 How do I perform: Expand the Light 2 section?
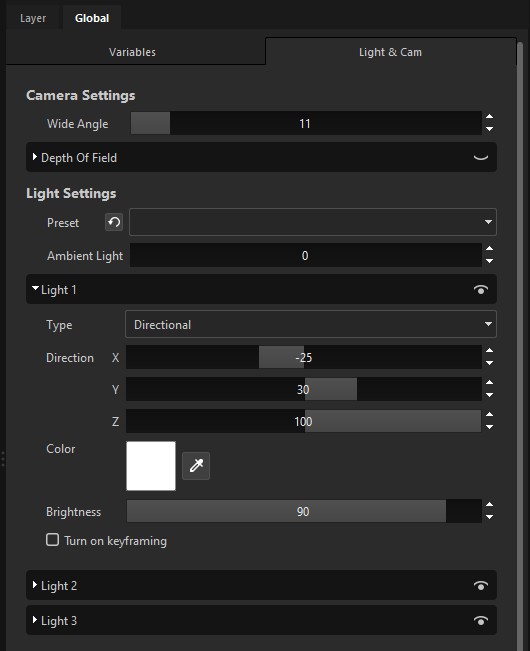pyautogui.click(x=35, y=585)
